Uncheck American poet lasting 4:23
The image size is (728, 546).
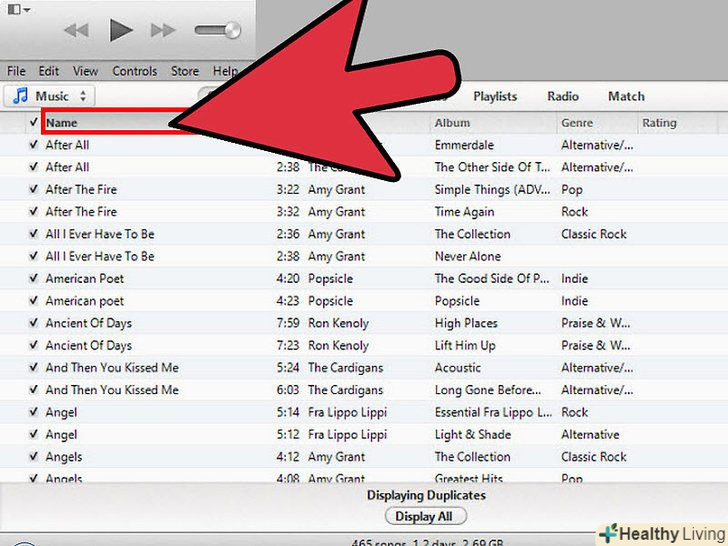point(33,301)
